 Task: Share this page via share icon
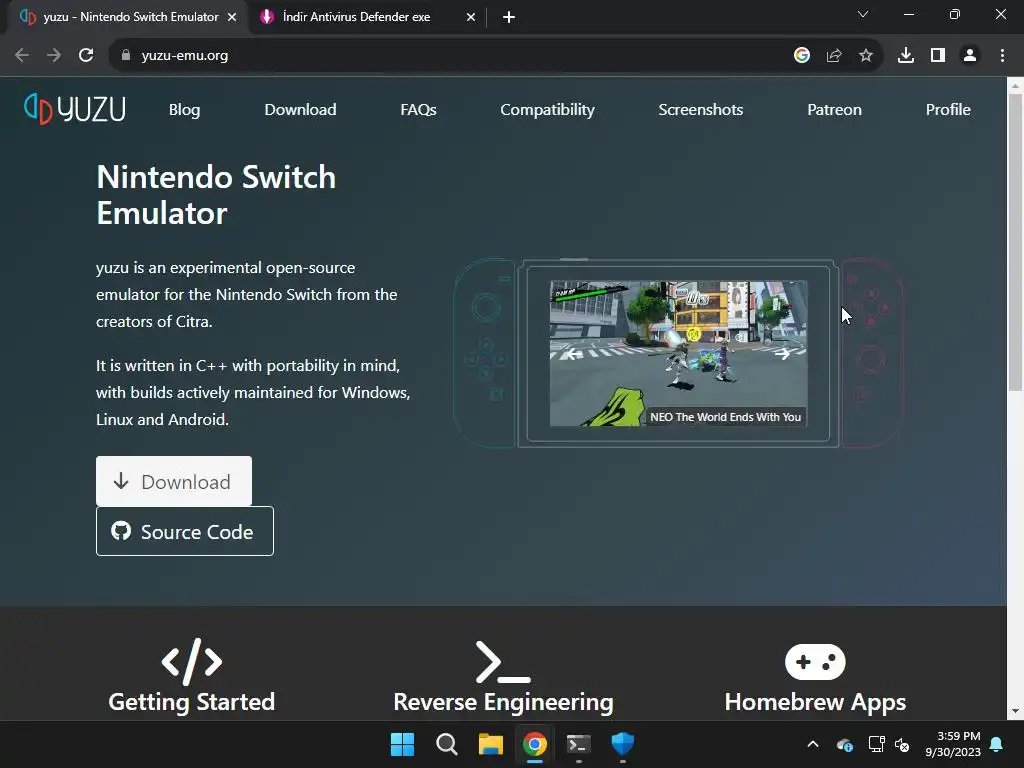(834, 56)
